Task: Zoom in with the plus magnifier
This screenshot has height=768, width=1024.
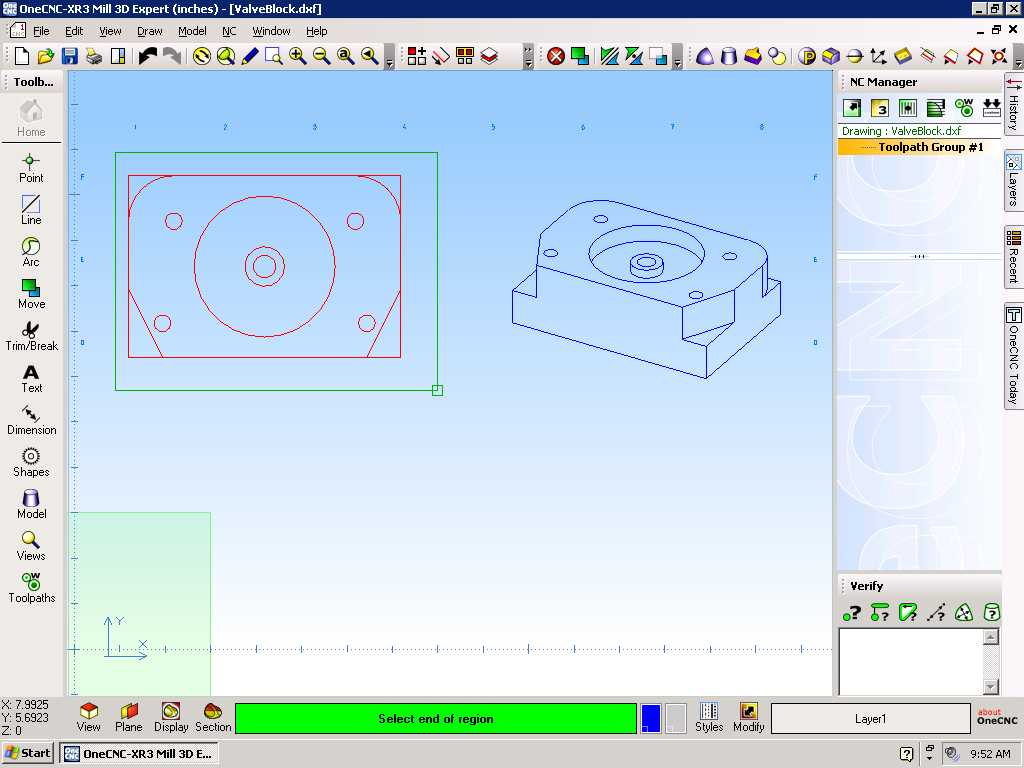Action: click(298, 56)
